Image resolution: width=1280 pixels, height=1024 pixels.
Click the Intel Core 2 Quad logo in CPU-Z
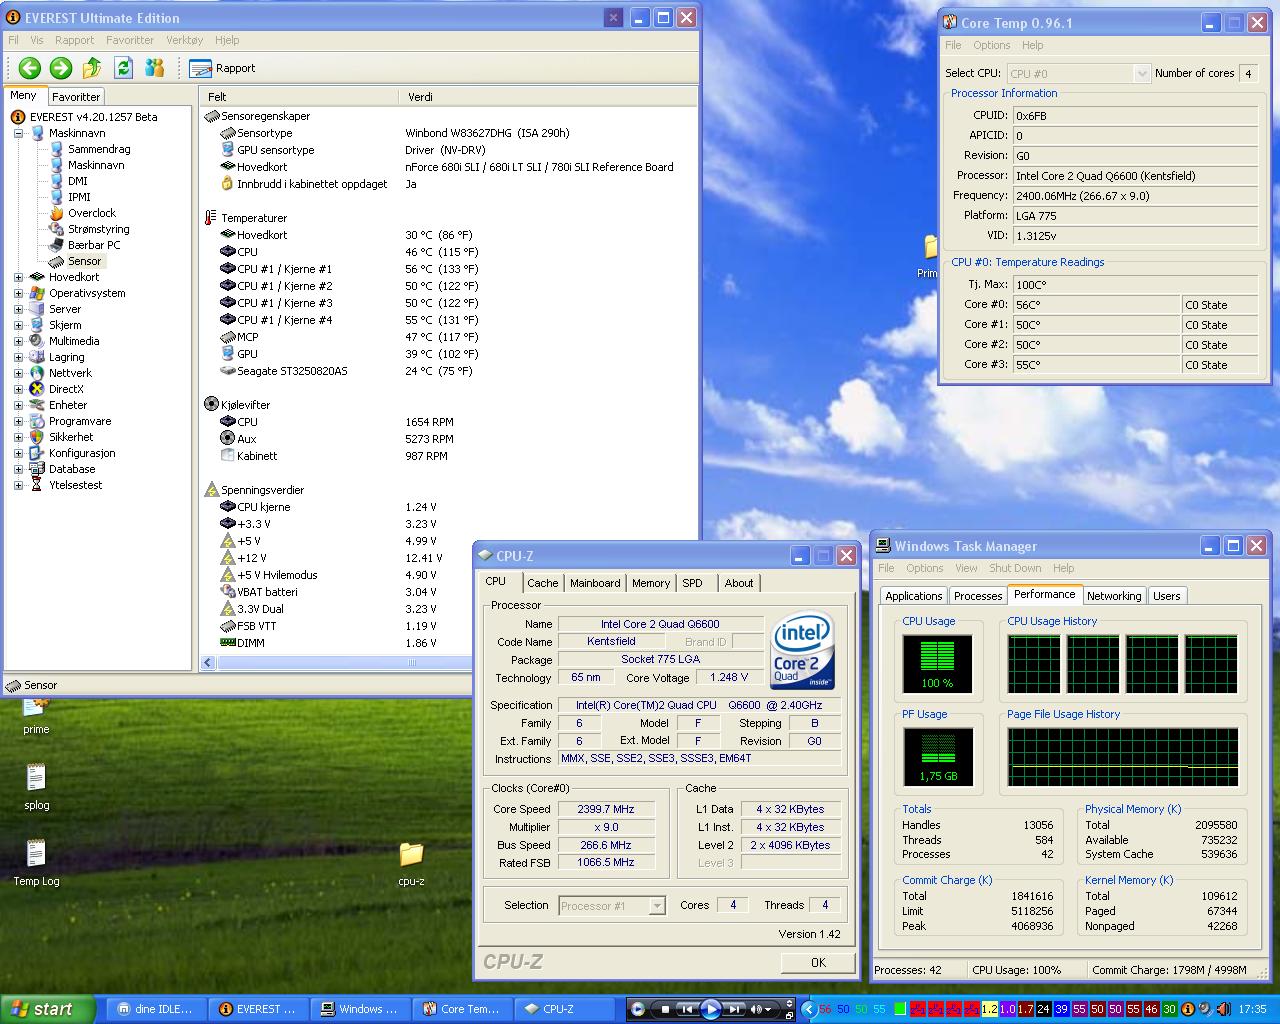(x=802, y=652)
